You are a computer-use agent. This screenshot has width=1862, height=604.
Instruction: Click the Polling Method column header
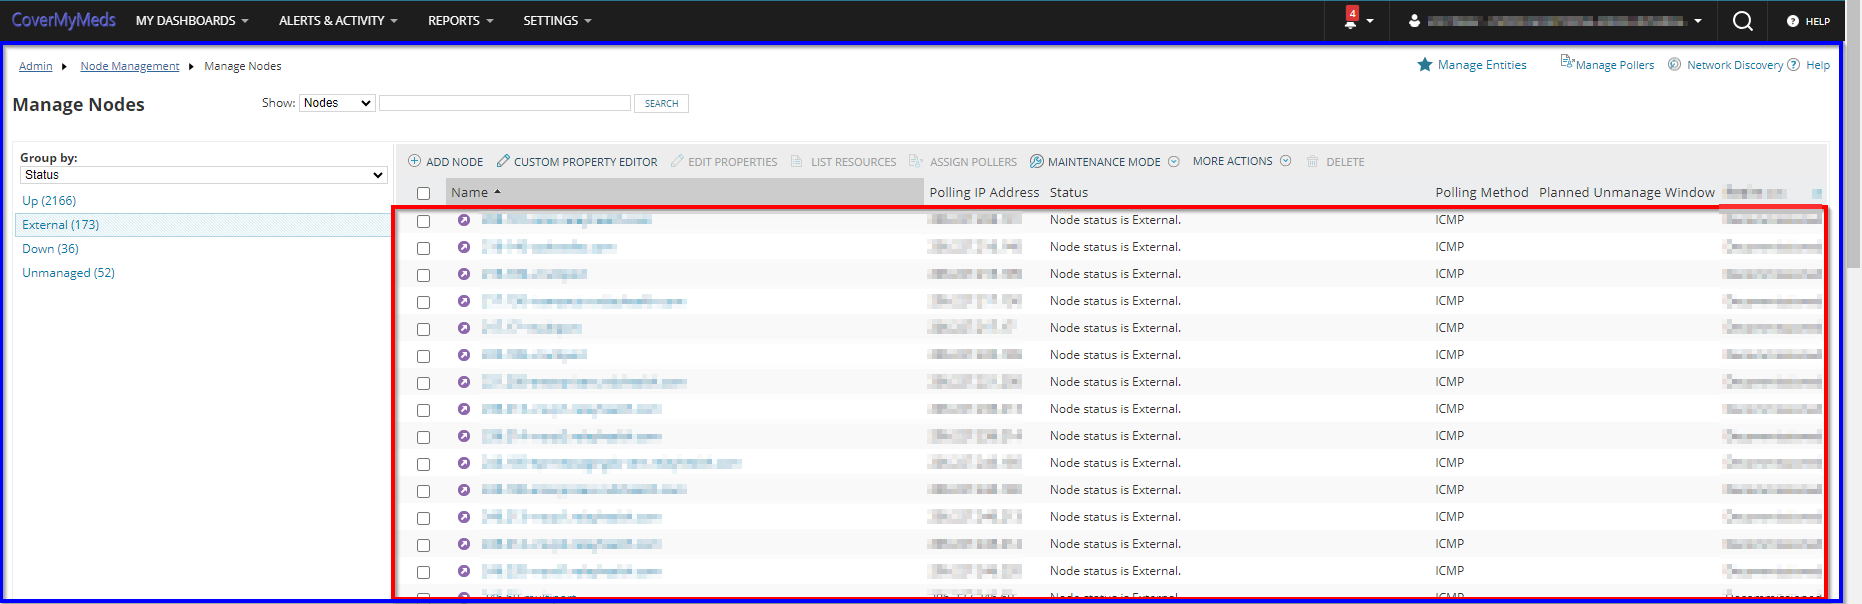point(1482,192)
